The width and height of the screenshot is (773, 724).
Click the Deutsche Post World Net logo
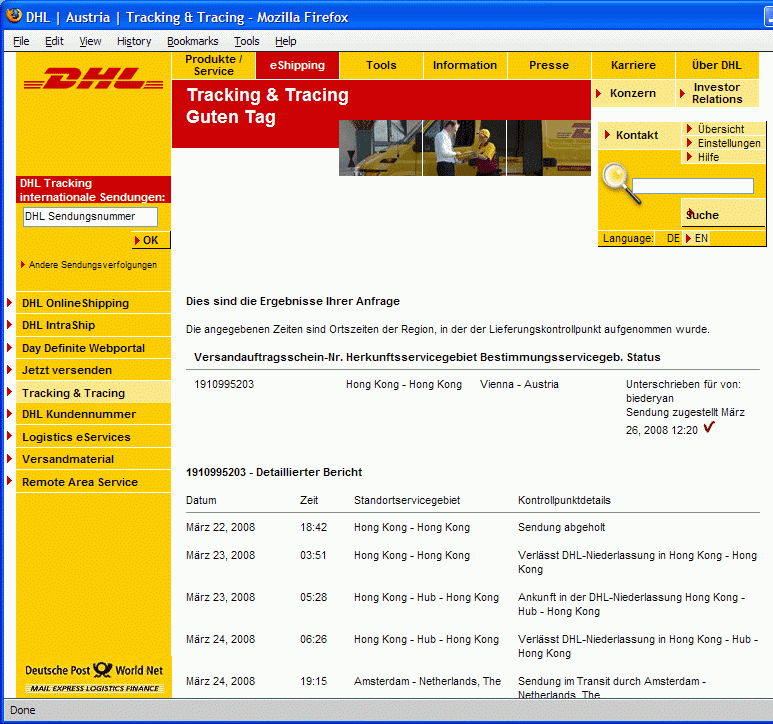click(94, 677)
